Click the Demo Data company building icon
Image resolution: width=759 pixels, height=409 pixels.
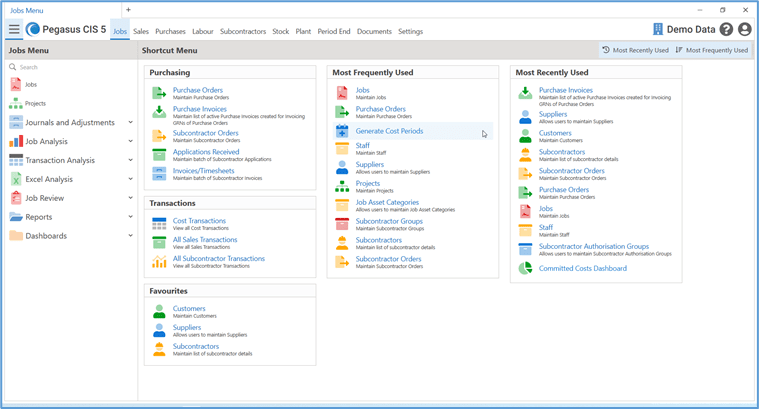click(658, 30)
